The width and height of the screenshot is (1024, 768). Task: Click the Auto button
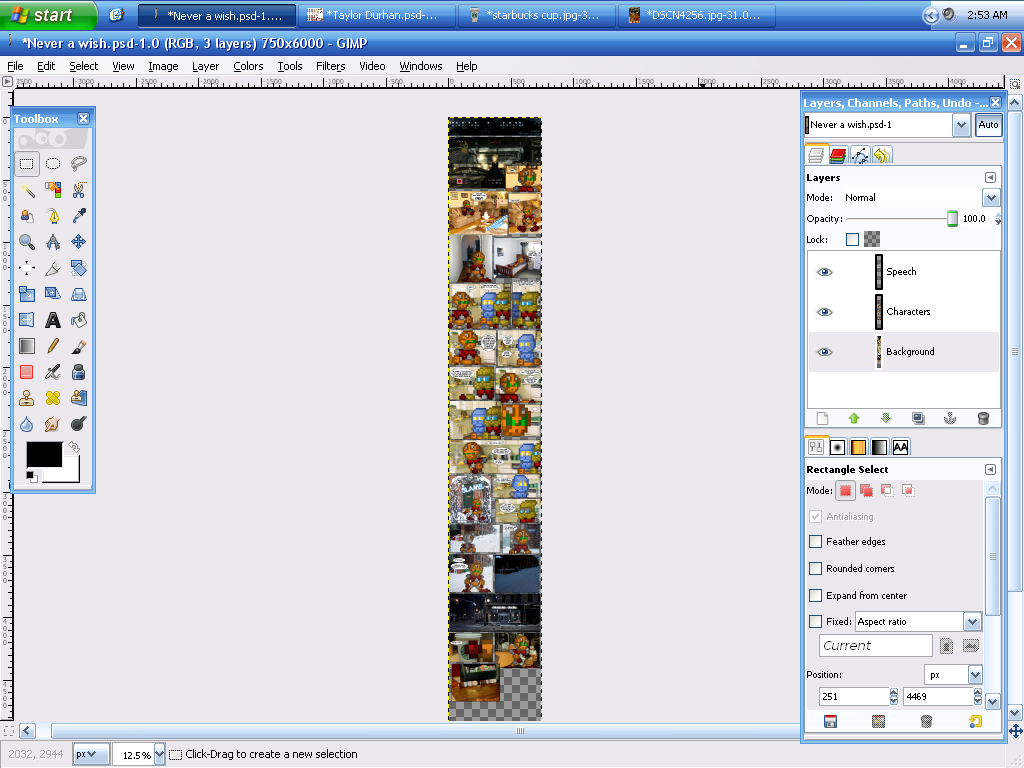coord(988,125)
